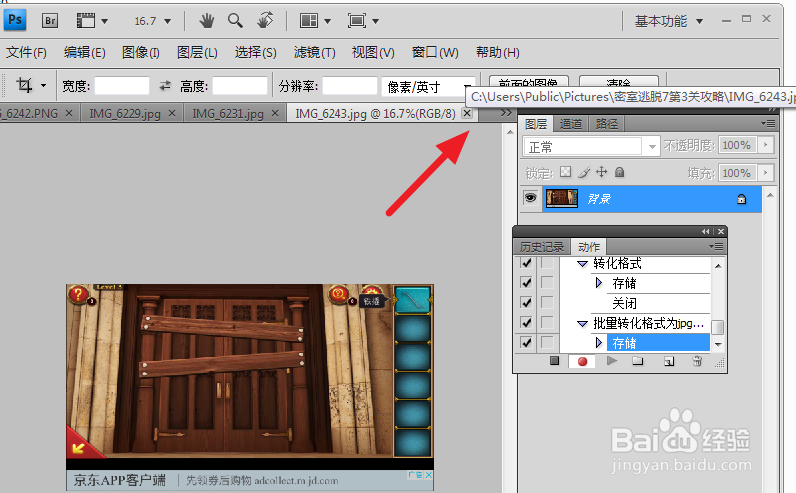Select the Hand tool in the top bar
Screen dimensions: 796x493
click(206, 21)
